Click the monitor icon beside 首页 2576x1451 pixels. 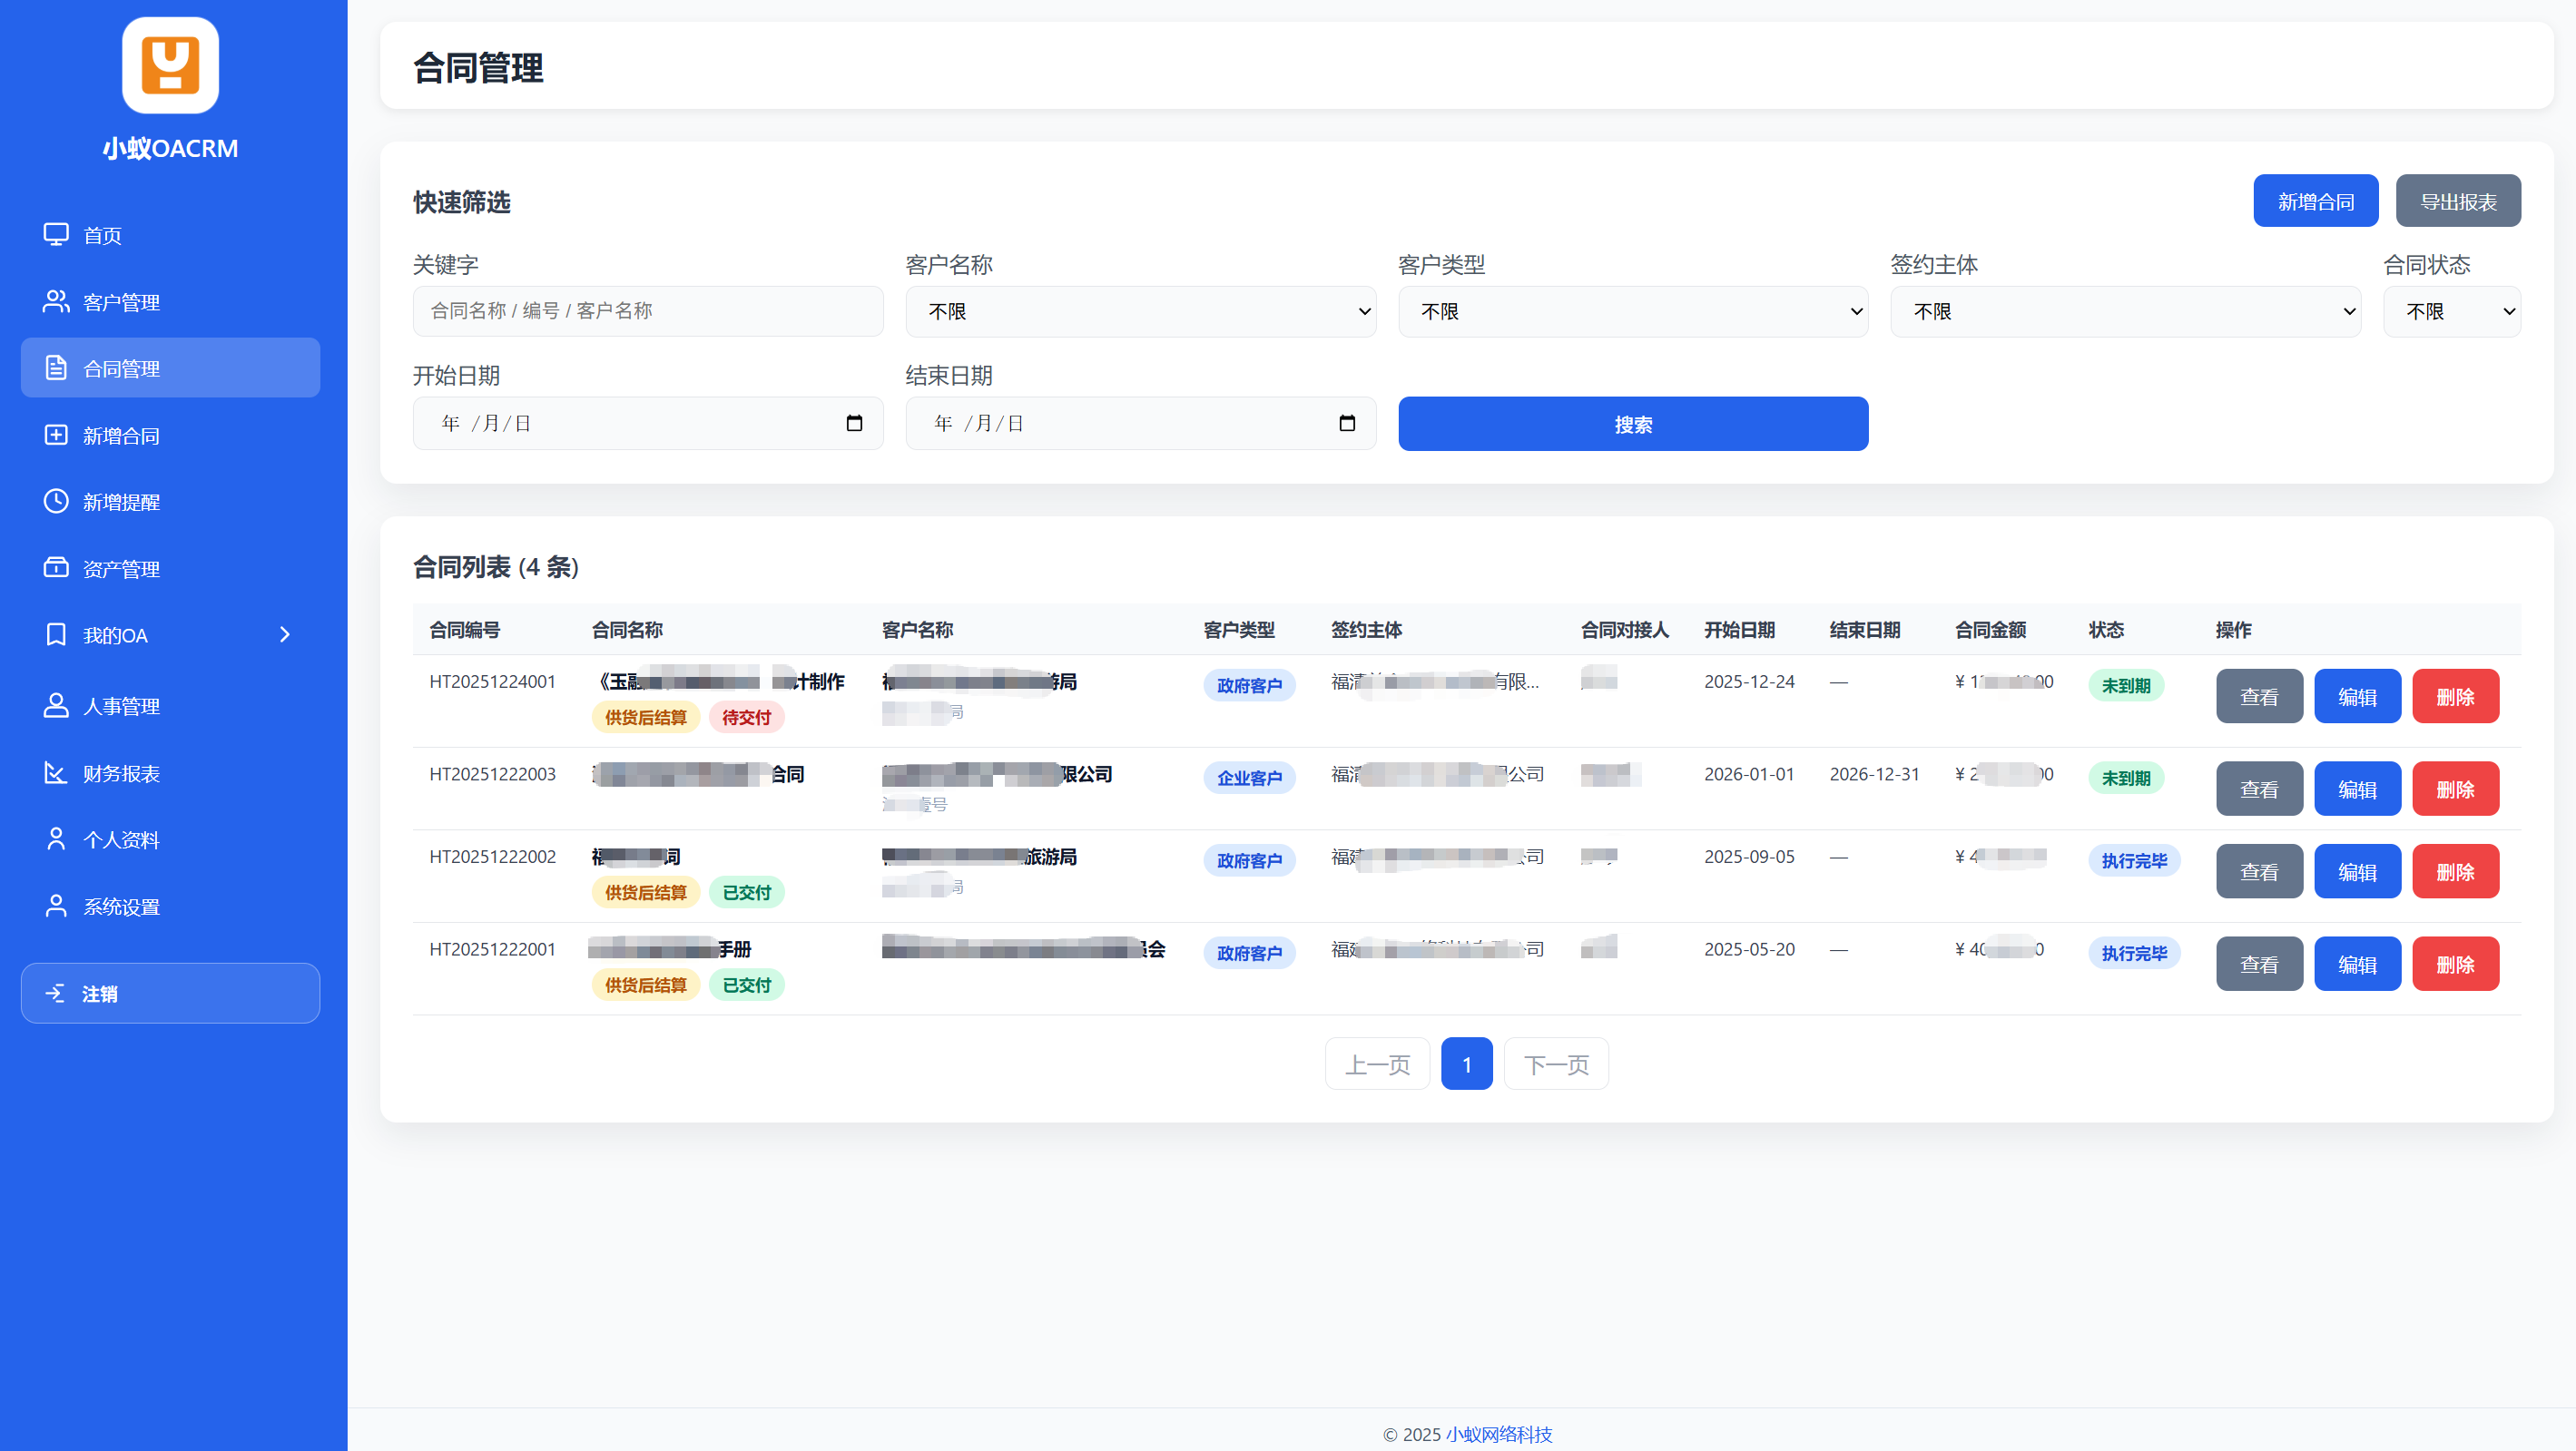pos(56,234)
